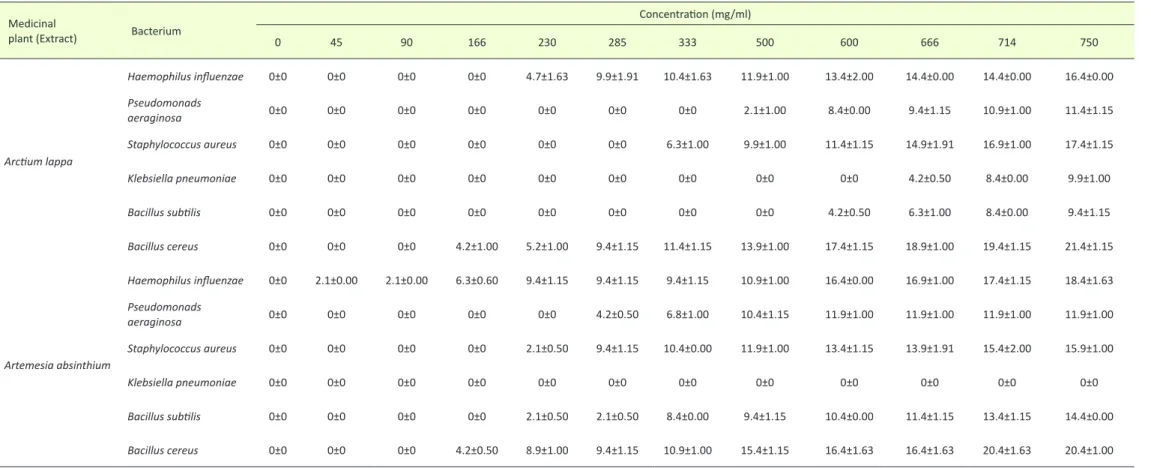
Task: Click the '9.9±1.00' value in Klebsiella pneumoniae row
Action: click(1089, 178)
